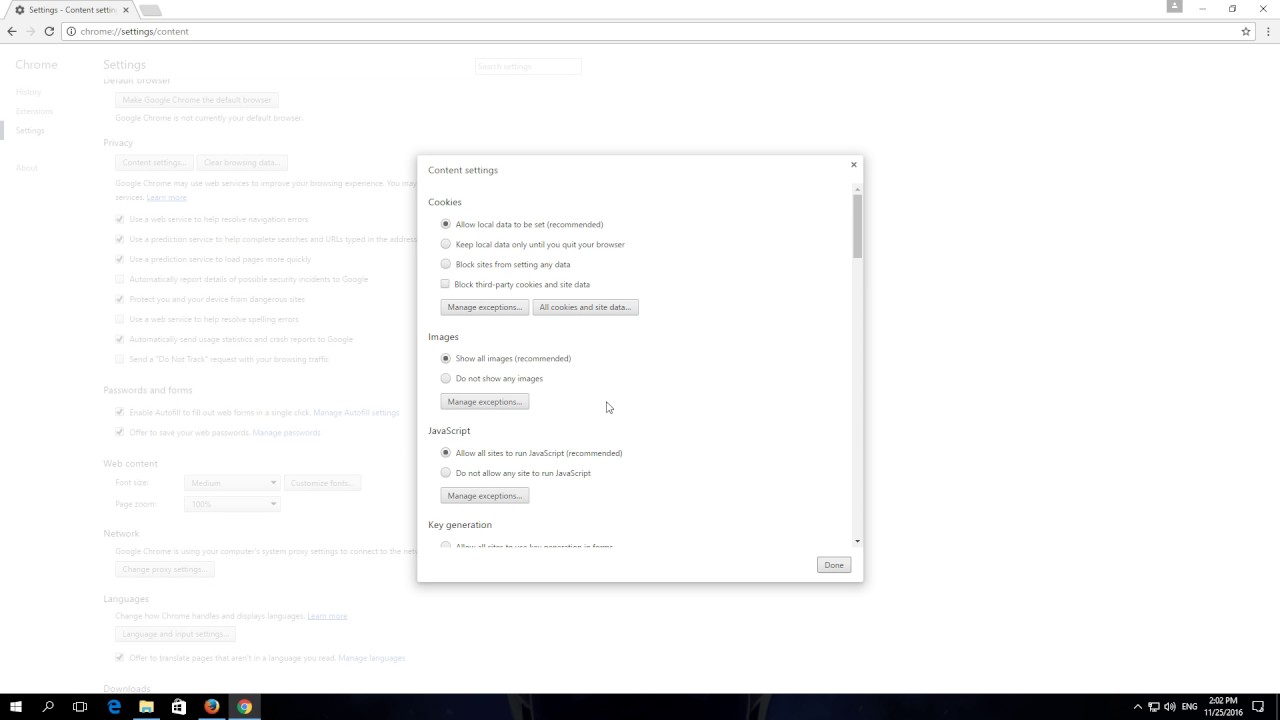Click the Search settings field
Screen dimensions: 1280x720
pos(528,66)
